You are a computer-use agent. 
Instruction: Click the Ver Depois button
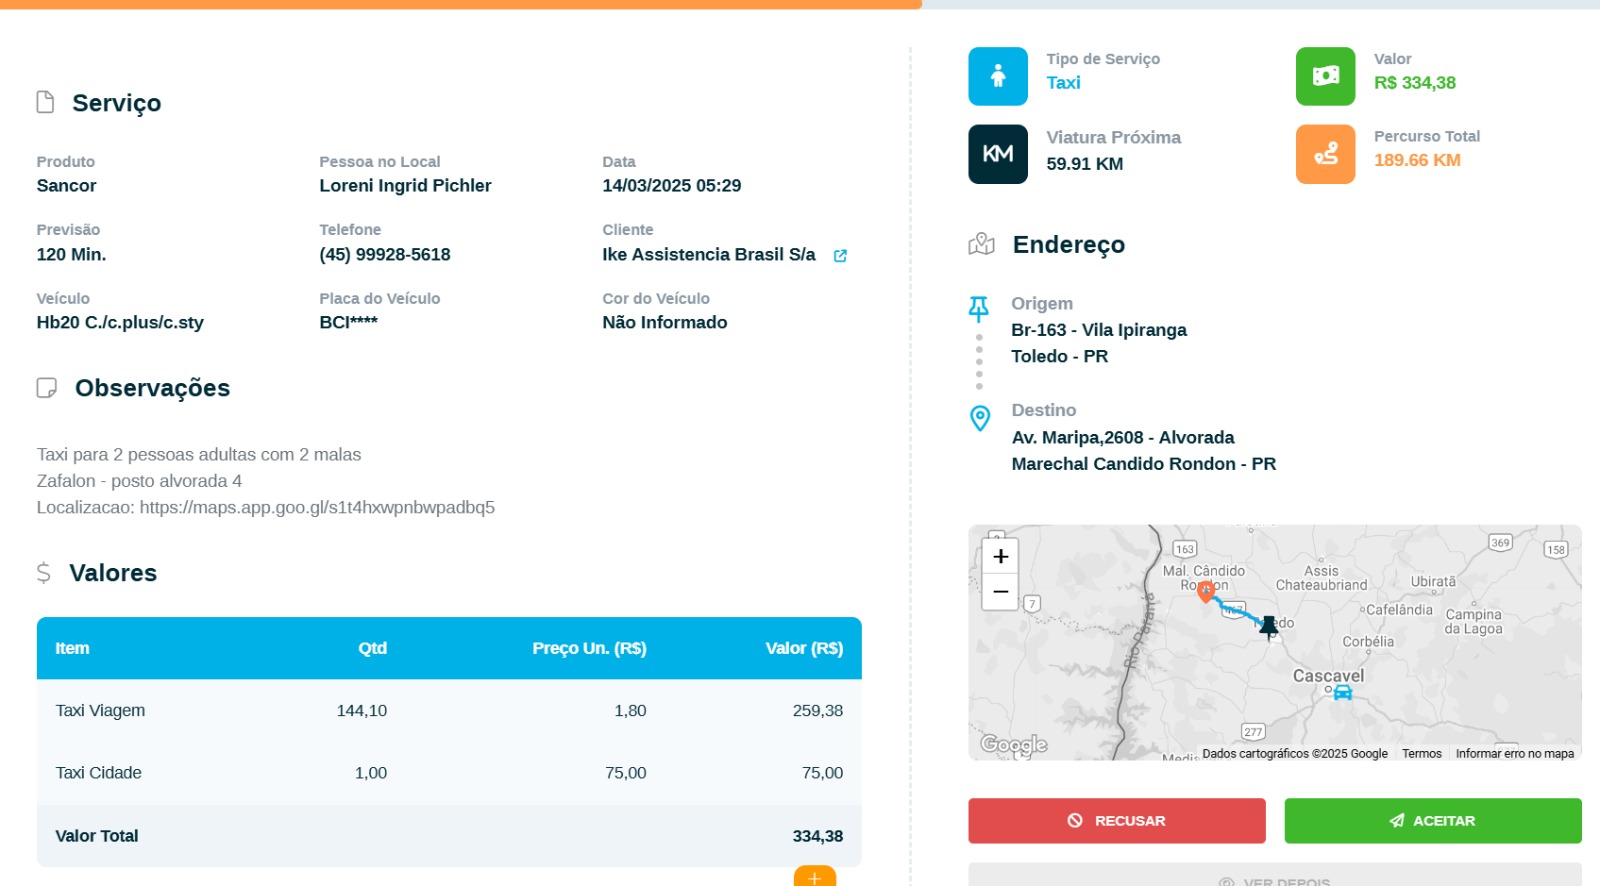tap(1274, 878)
